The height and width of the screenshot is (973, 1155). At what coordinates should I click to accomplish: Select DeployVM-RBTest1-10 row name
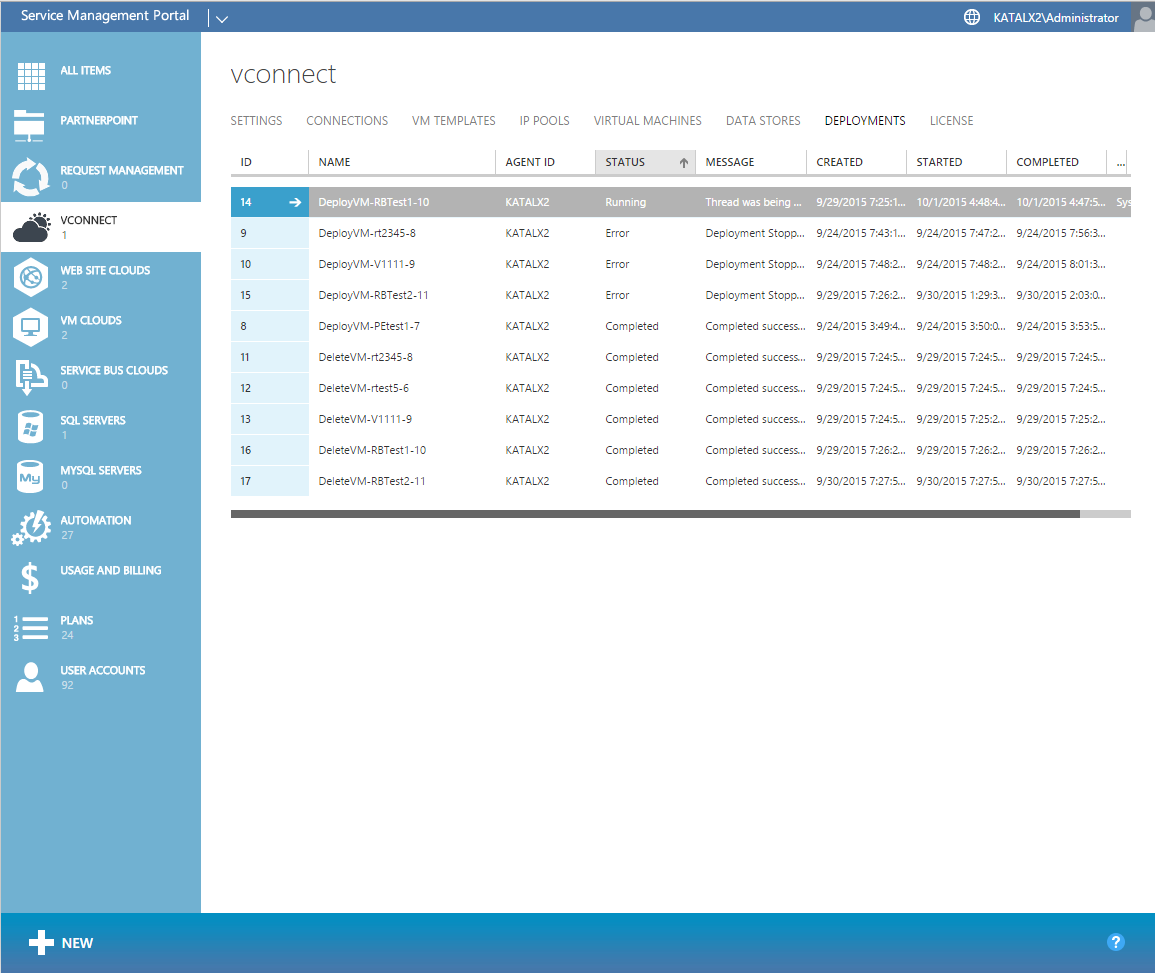[x=373, y=202]
